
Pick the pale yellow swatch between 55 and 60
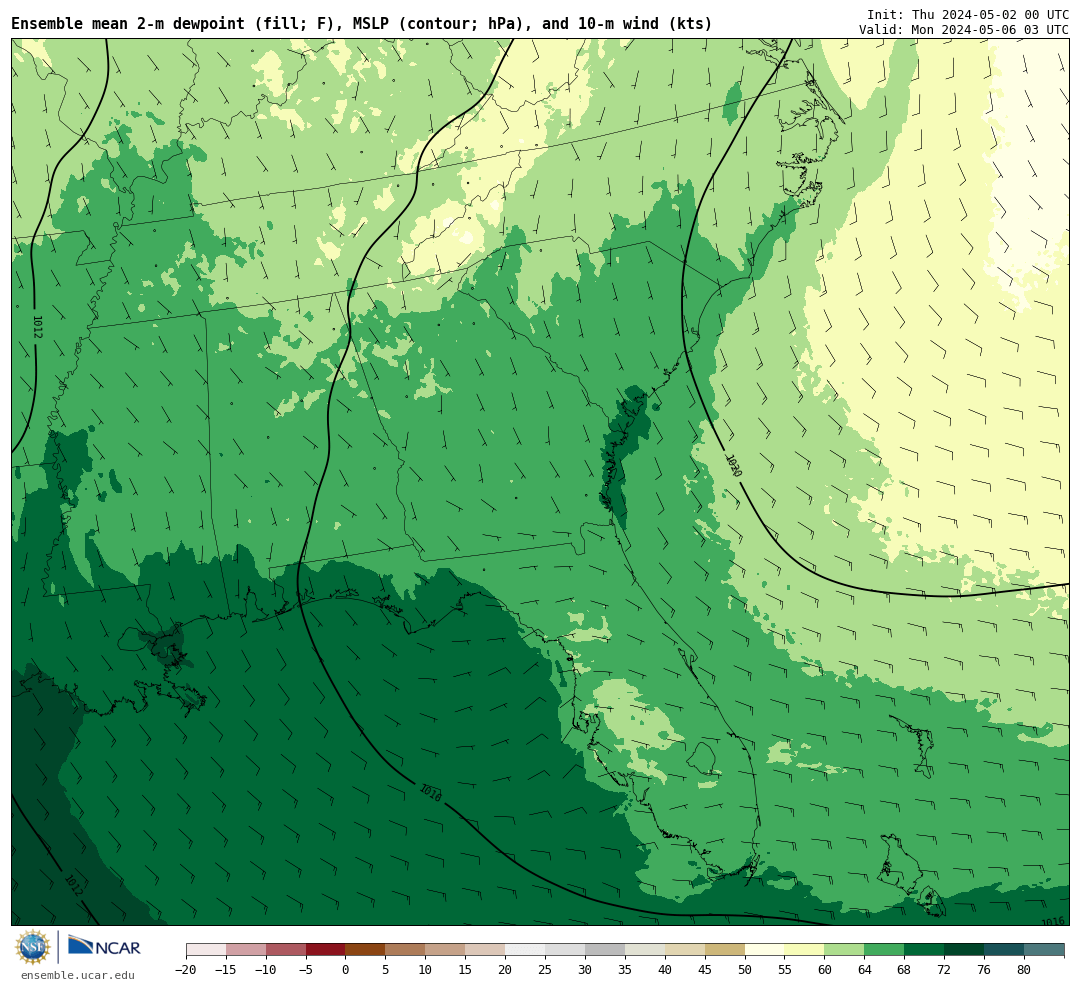805,950
